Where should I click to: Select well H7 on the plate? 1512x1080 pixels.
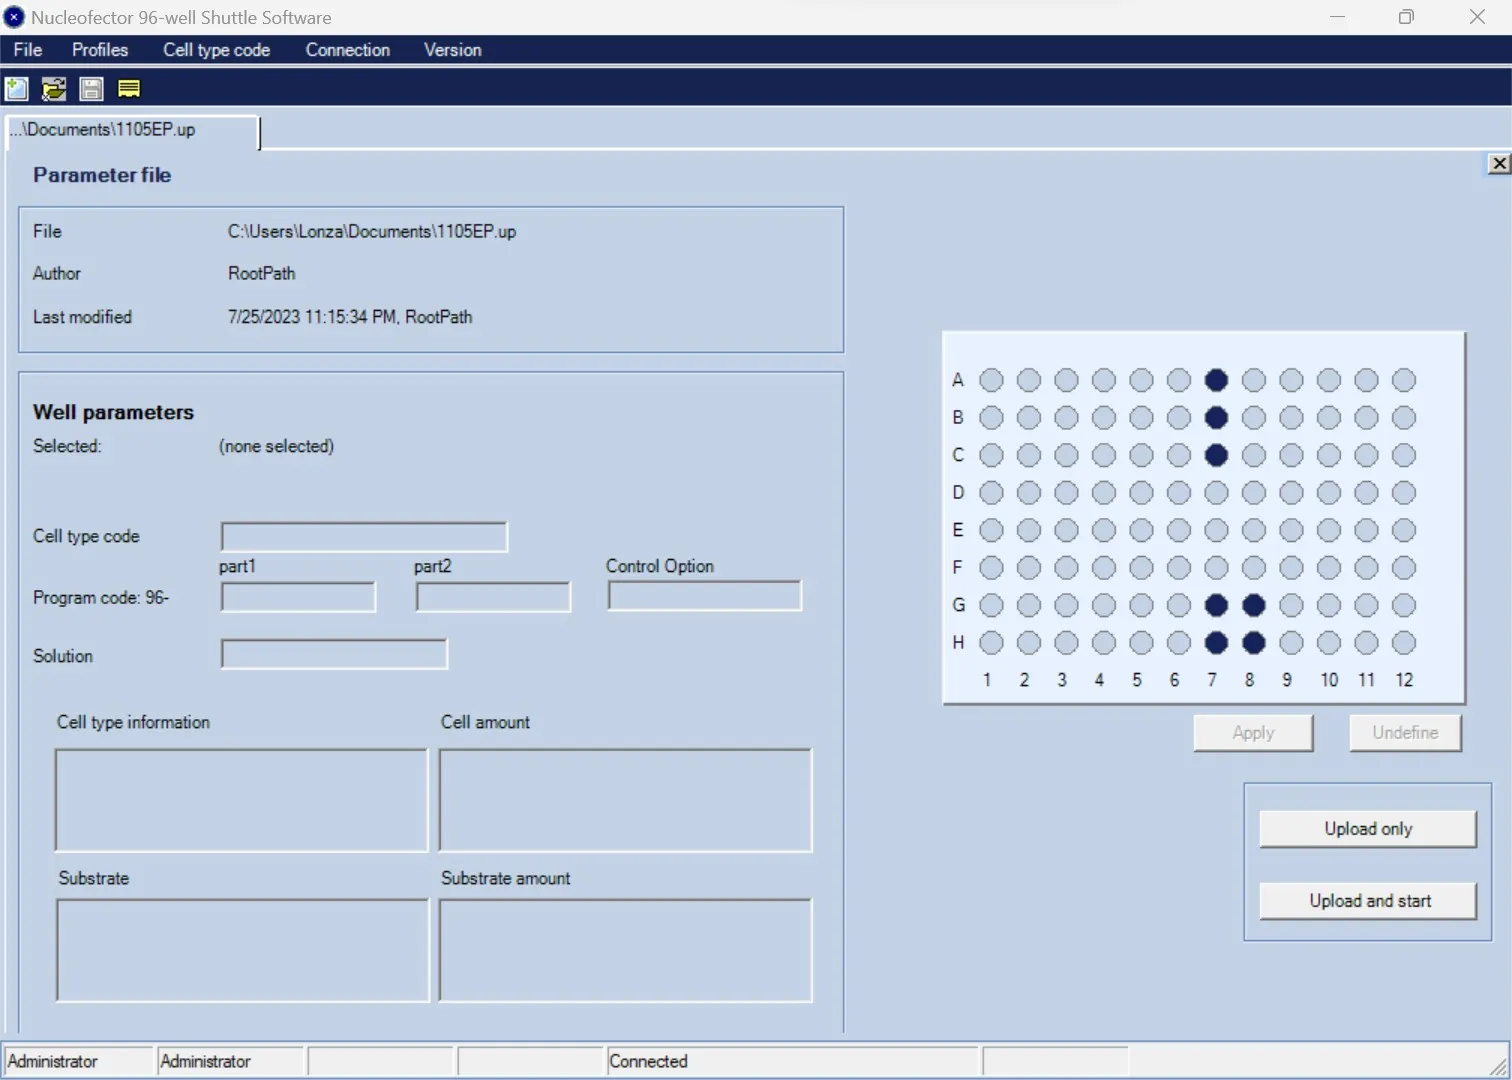tap(1216, 643)
